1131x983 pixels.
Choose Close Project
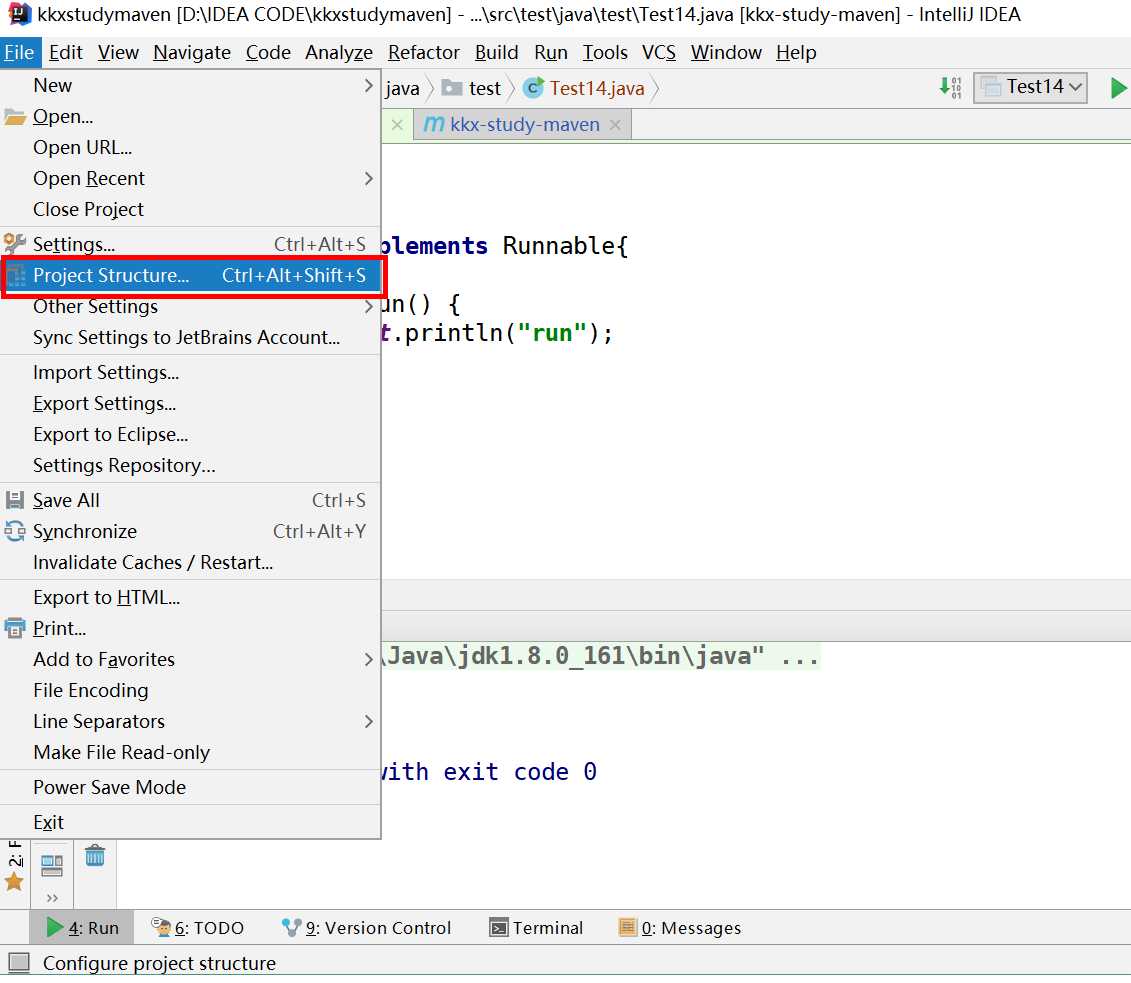(190, 209)
